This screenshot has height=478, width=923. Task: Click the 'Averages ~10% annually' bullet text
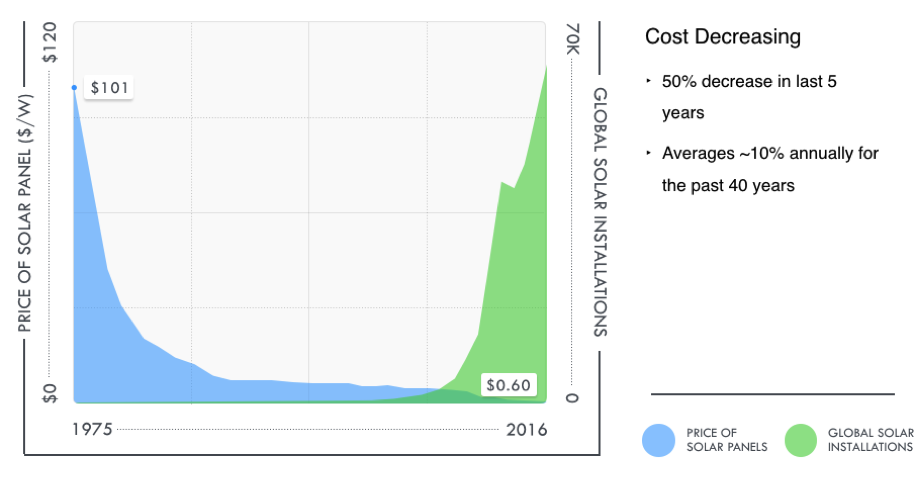pos(770,169)
